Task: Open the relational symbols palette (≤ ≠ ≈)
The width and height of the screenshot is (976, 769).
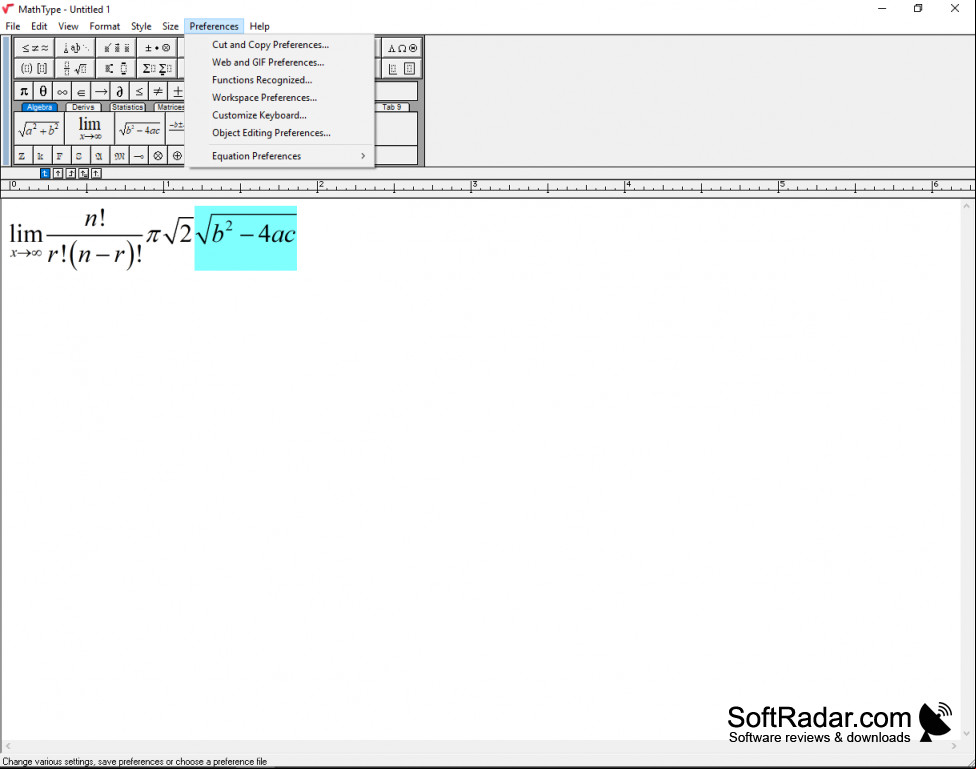Action: (35, 48)
